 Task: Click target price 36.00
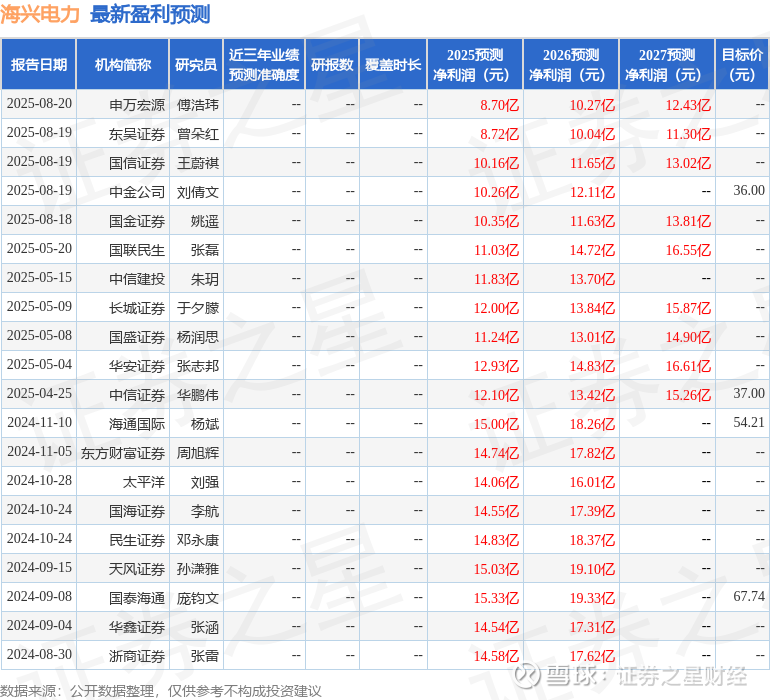749,190
